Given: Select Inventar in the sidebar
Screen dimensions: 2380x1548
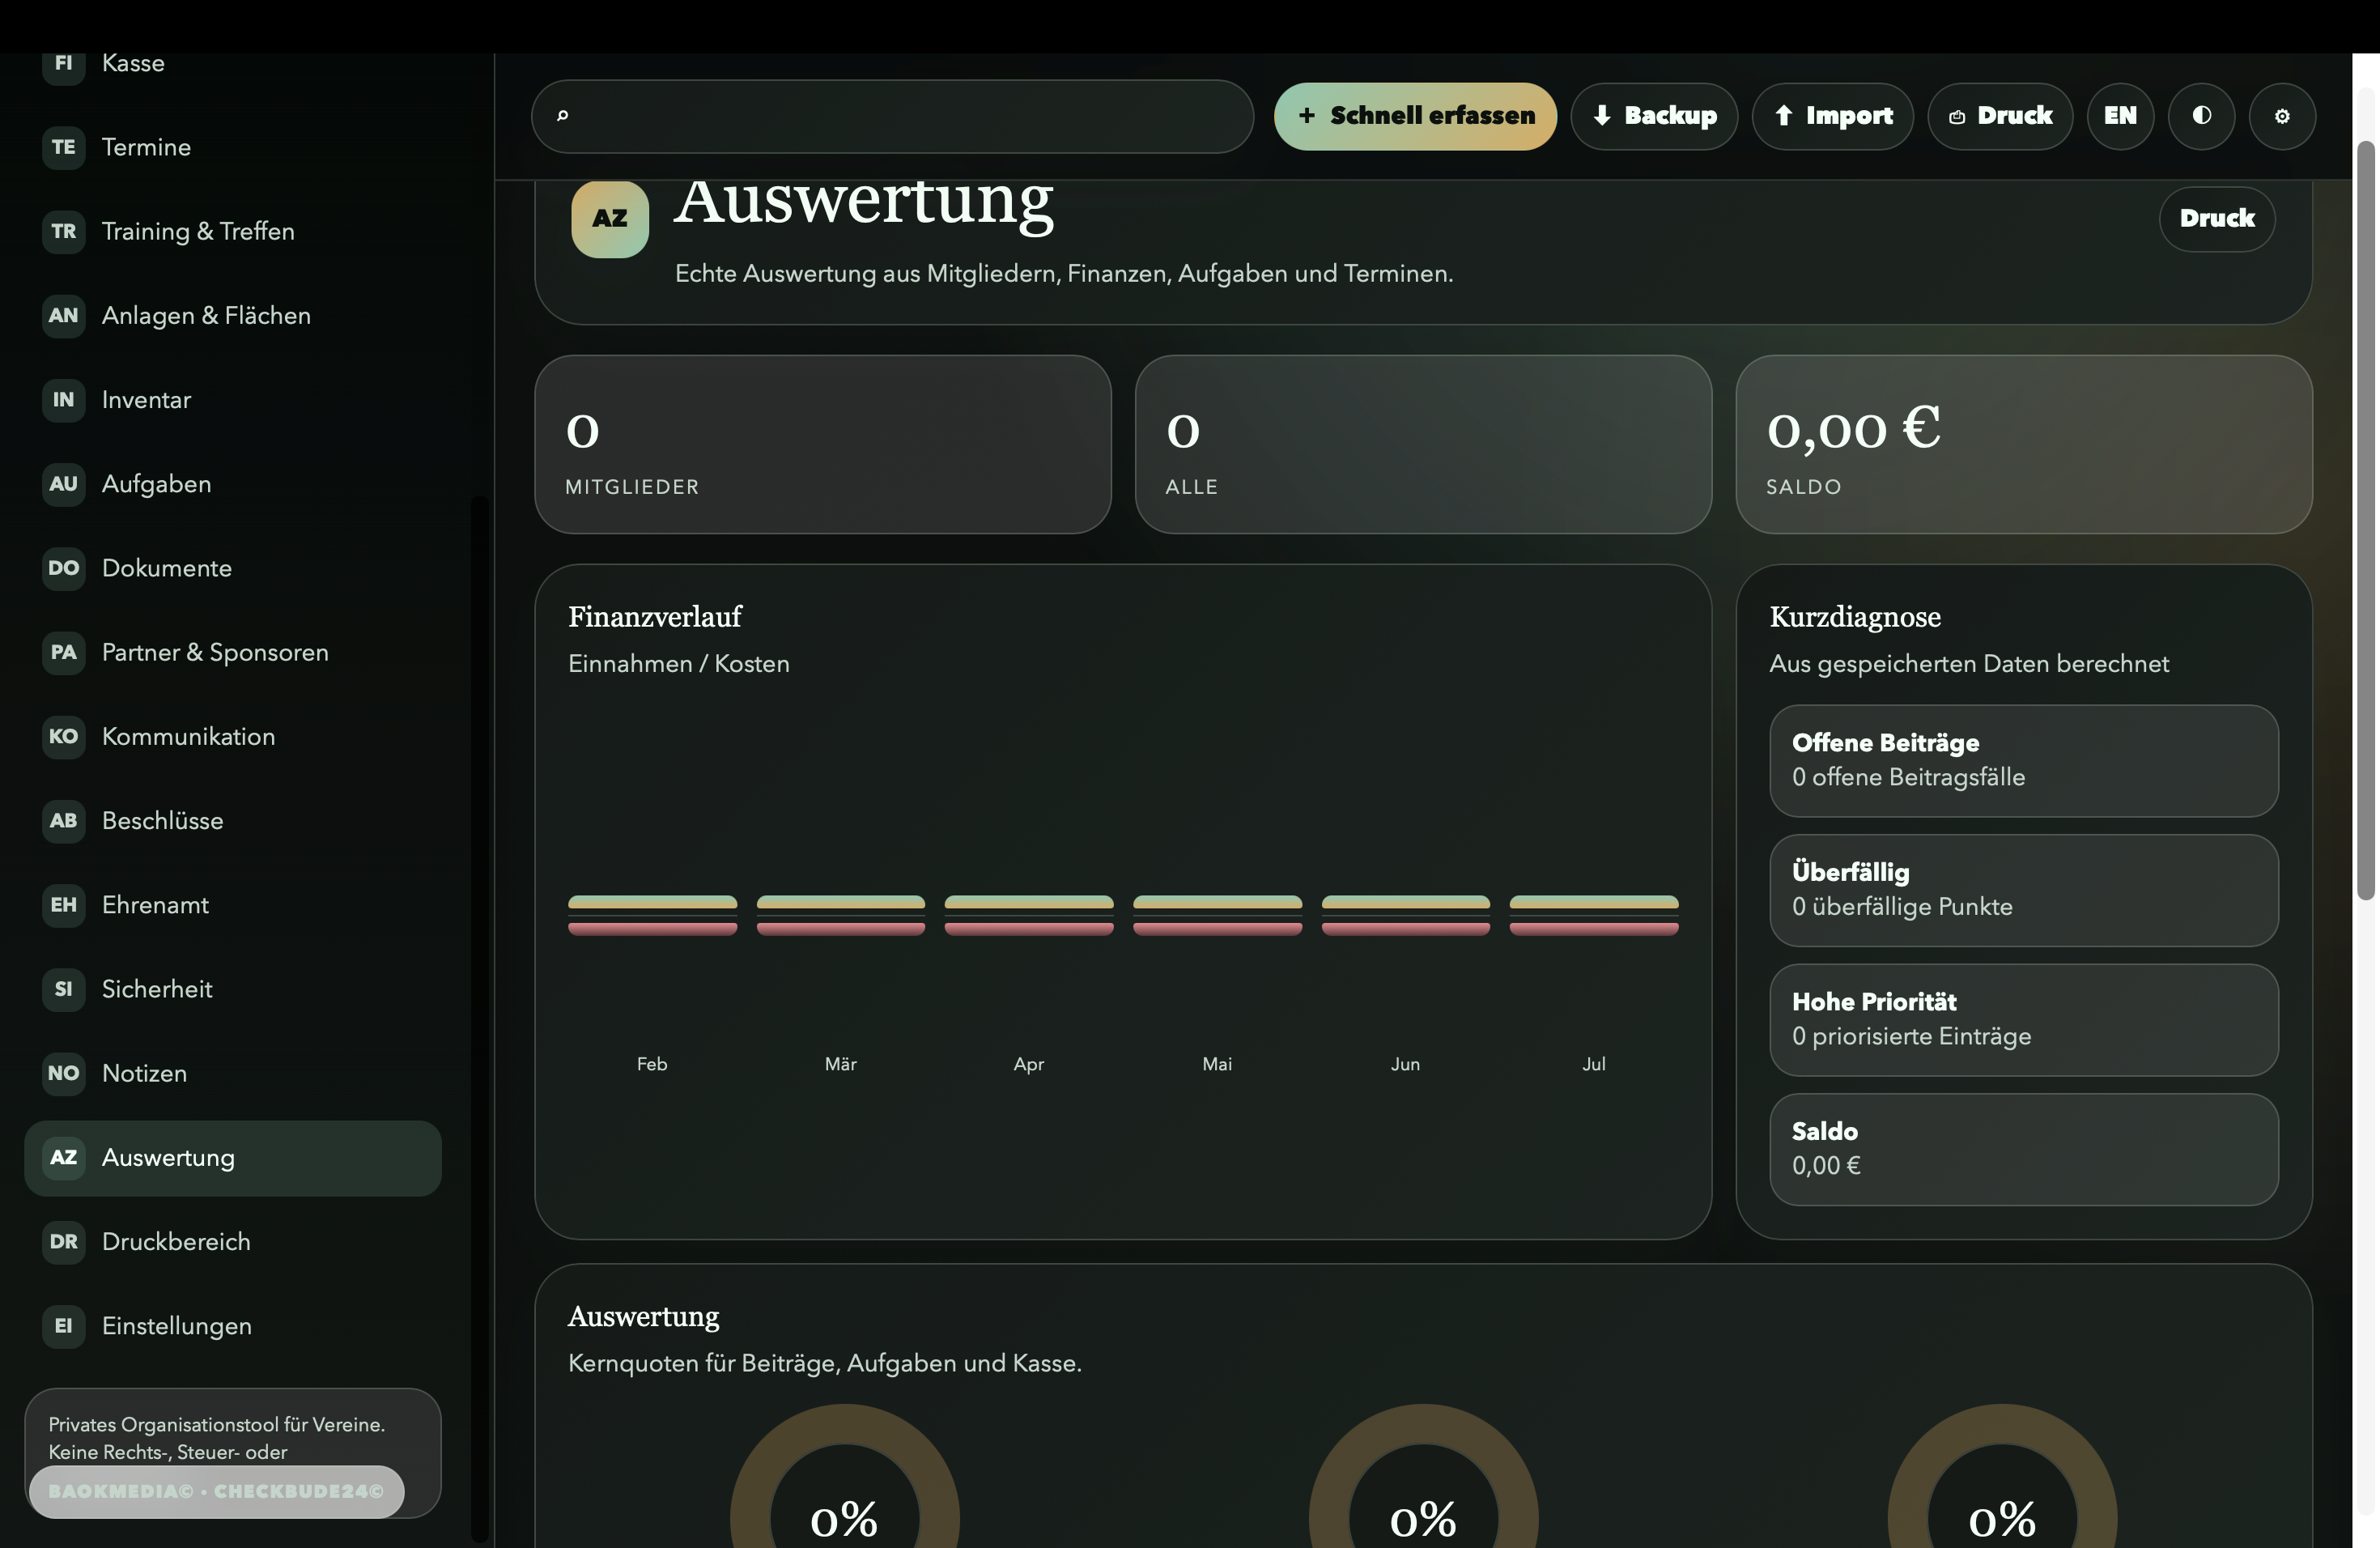Looking at the screenshot, I should 233,400.
